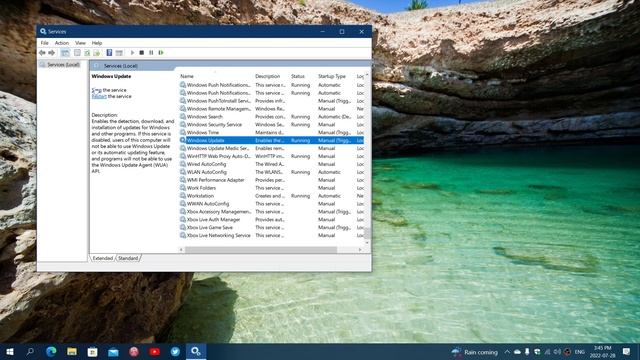The image size is (640, 360).
Task: Select the Windows Time service row
Action: coord(271,133)
